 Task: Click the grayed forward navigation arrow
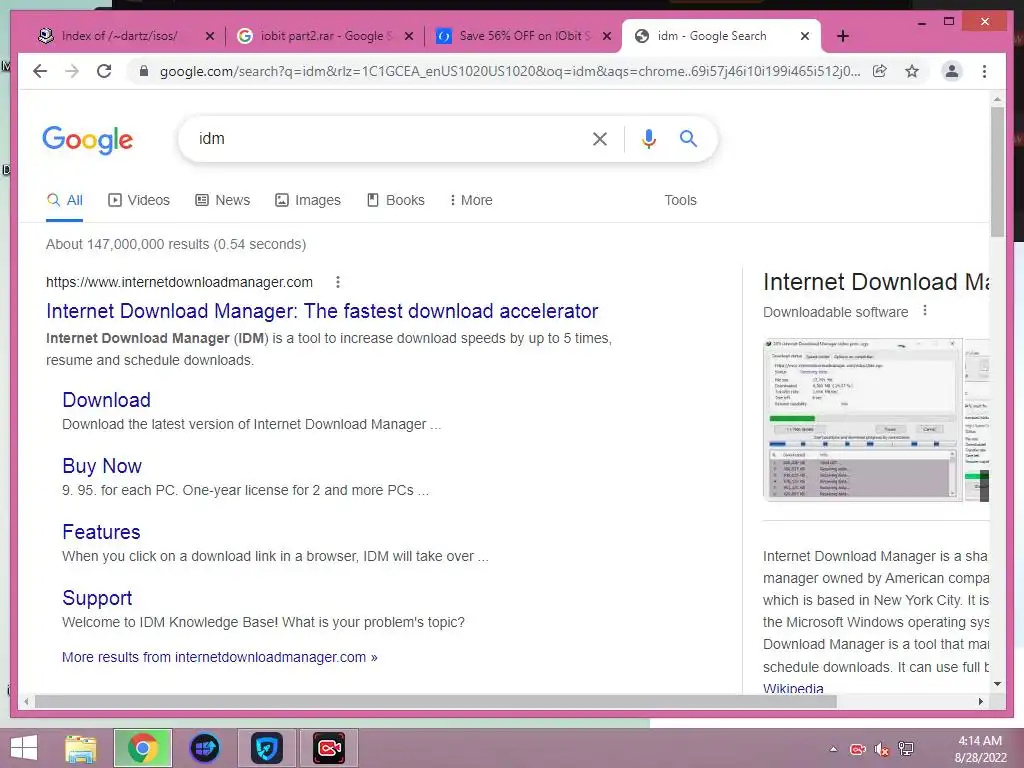point(72,71)
